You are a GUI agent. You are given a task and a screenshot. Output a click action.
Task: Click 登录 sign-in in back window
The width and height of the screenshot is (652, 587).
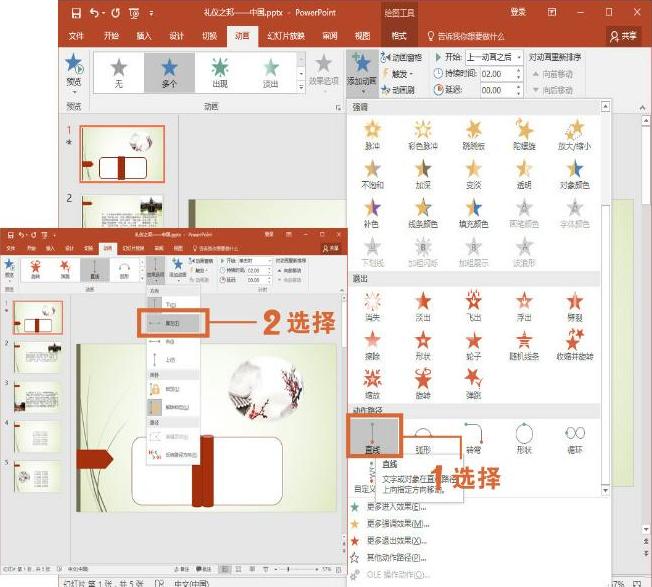(518, 12)
